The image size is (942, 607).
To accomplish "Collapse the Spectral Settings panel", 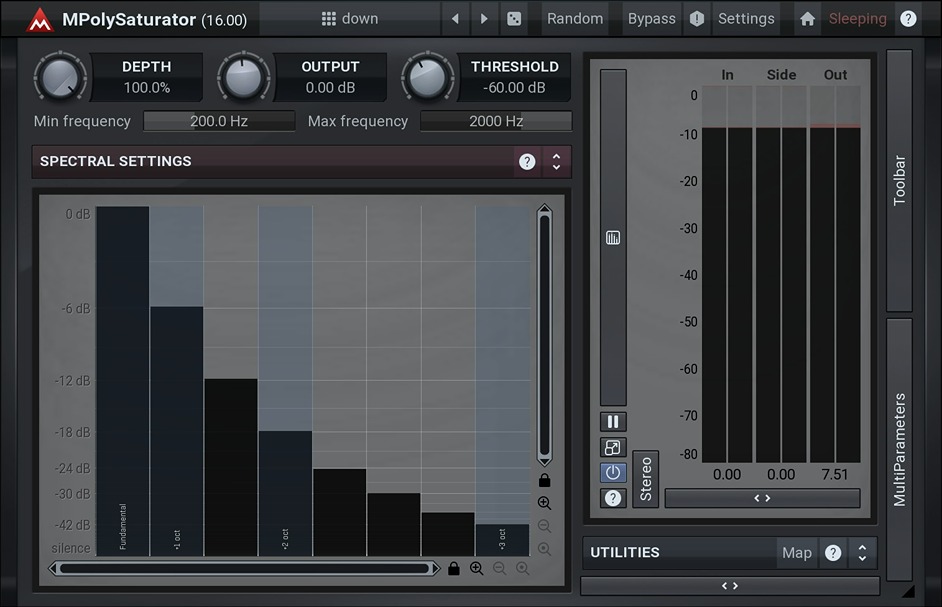I will pyautogui.click(x=556, y=161).
